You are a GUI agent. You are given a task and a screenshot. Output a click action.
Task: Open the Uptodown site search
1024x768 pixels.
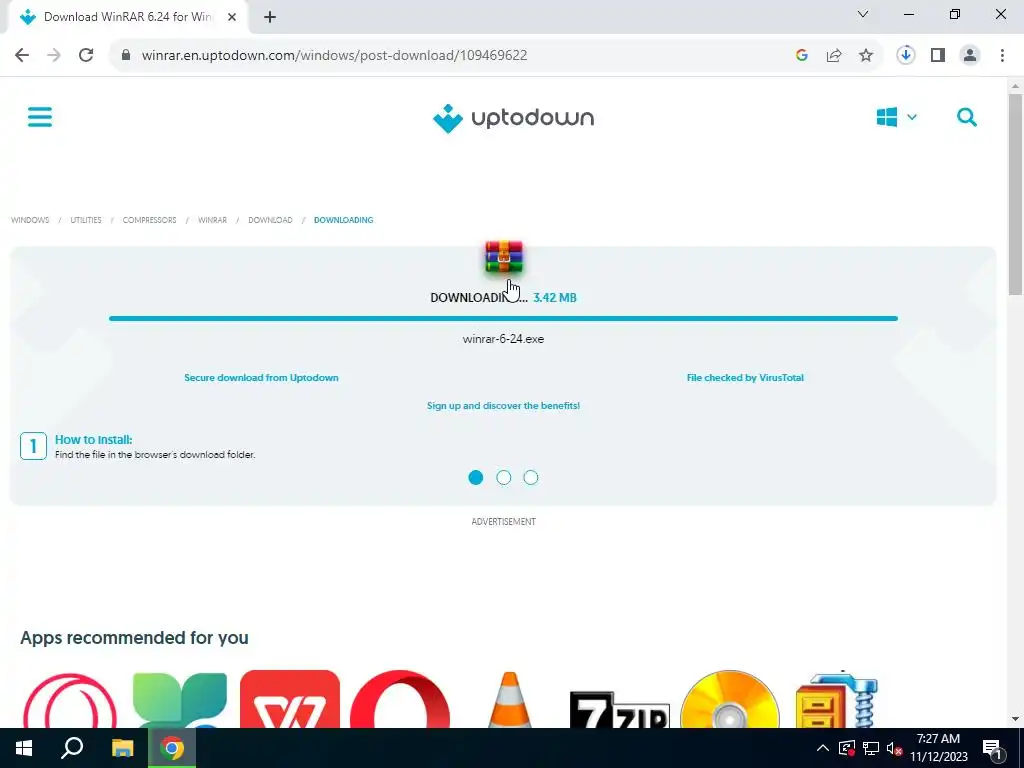(967, 118)
